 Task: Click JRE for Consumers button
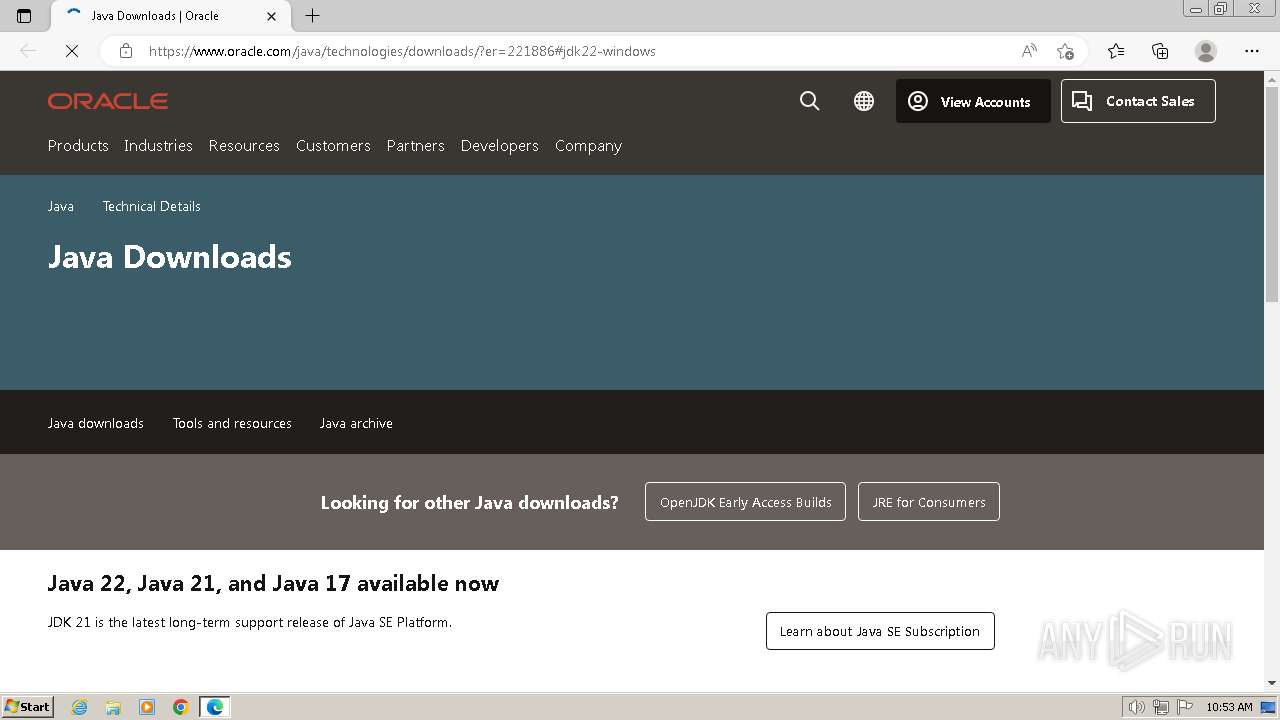point(929,502)
